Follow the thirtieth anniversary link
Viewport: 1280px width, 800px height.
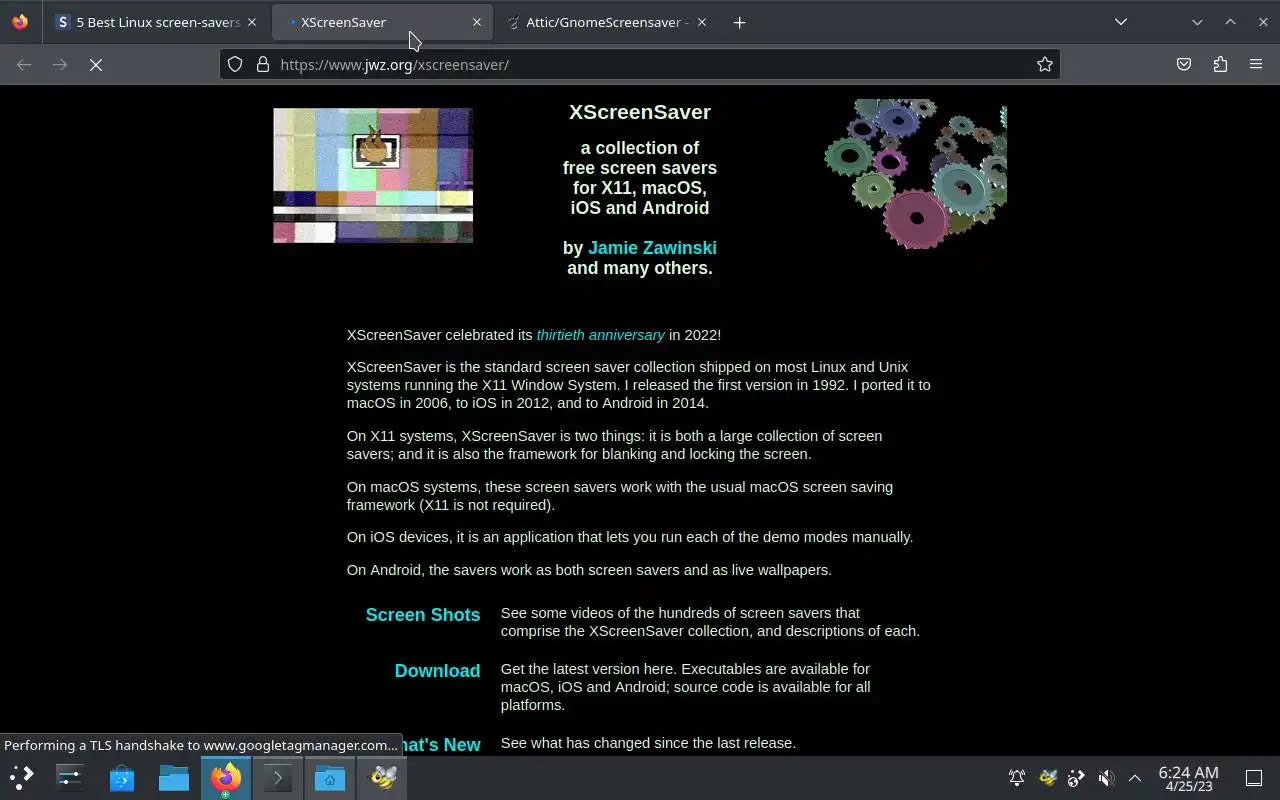(600, 335)
